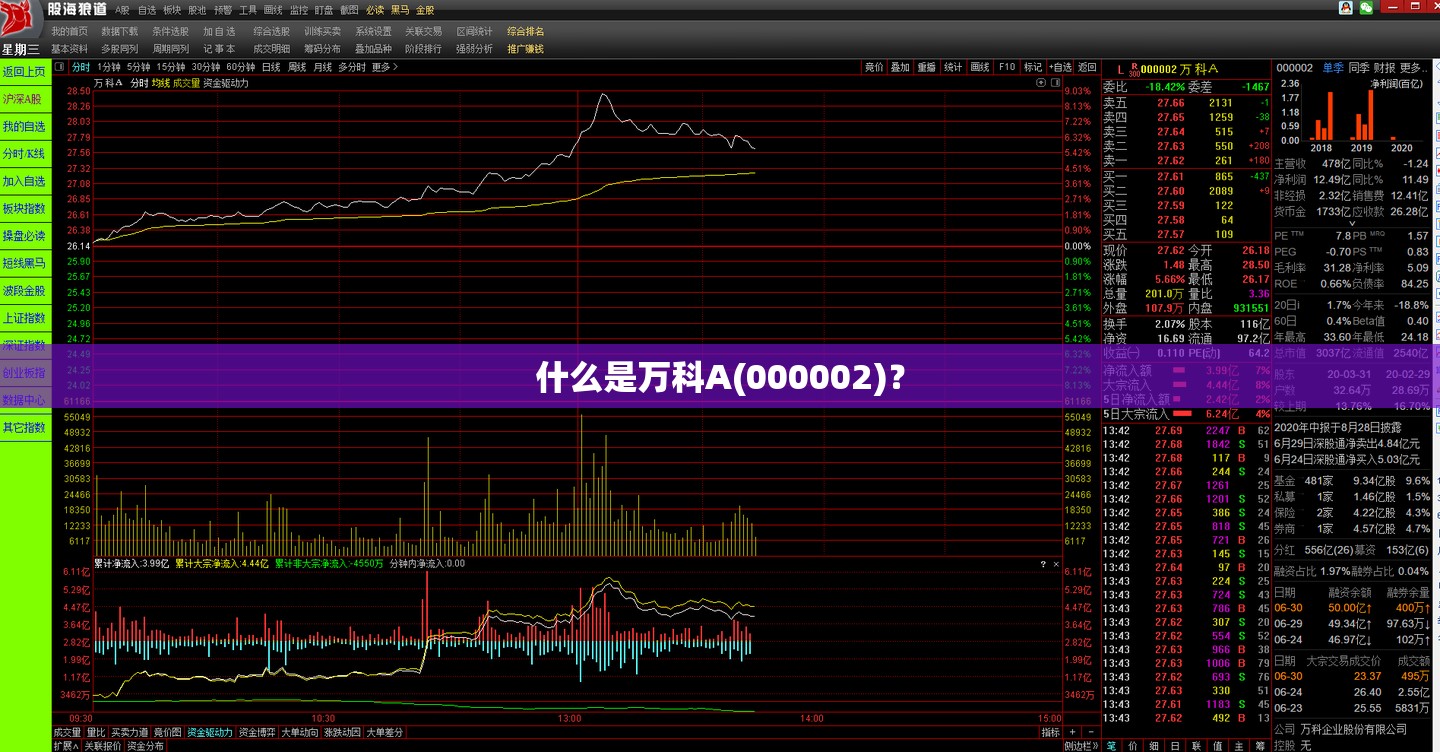Select the 笔 tab below the trade list
This screenshot has height=752, width=1440.
coord(1112,746)
